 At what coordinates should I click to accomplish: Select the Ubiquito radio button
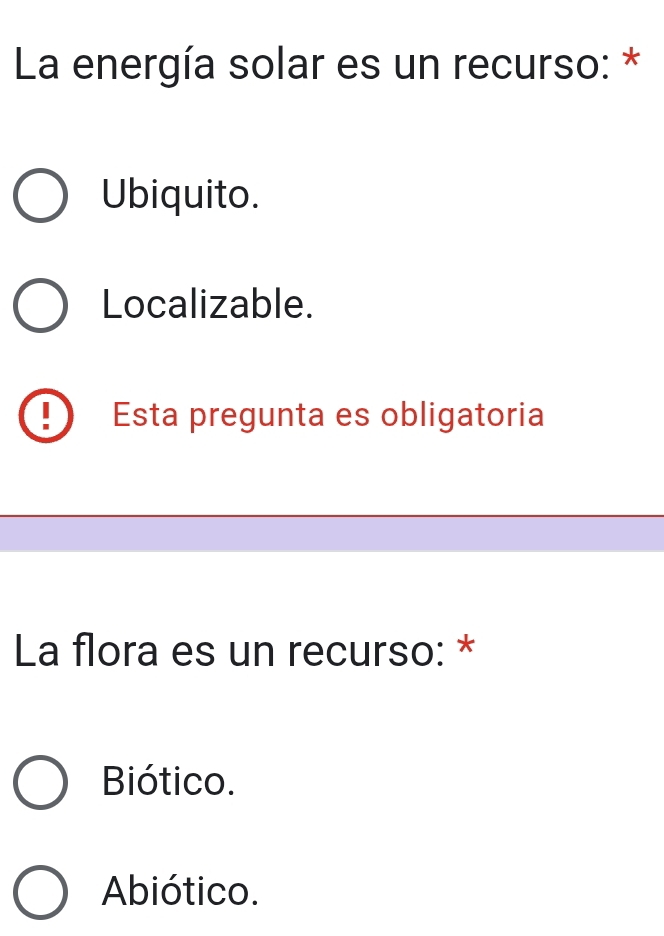tap(42, 196)
